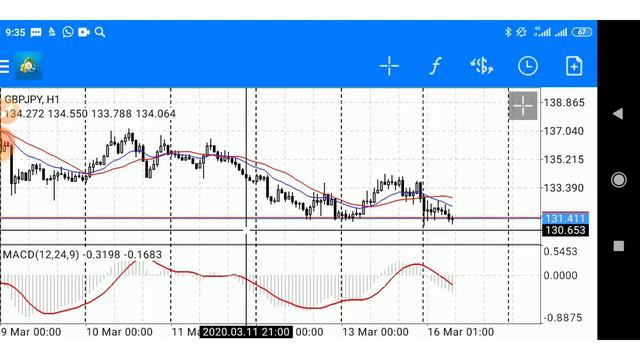Tap the 9 Mar 00:00 time label
The height and width of the screenshot is (360, 640).
click(31, 332)
